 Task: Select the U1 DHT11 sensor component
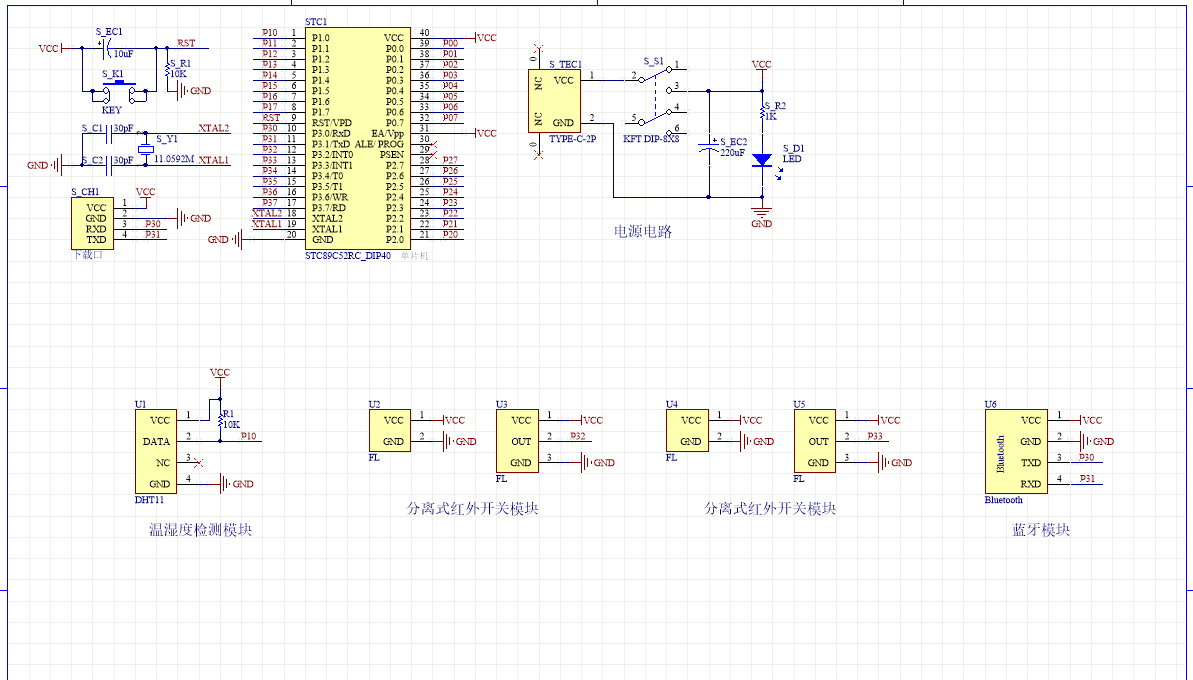[159, 451]
